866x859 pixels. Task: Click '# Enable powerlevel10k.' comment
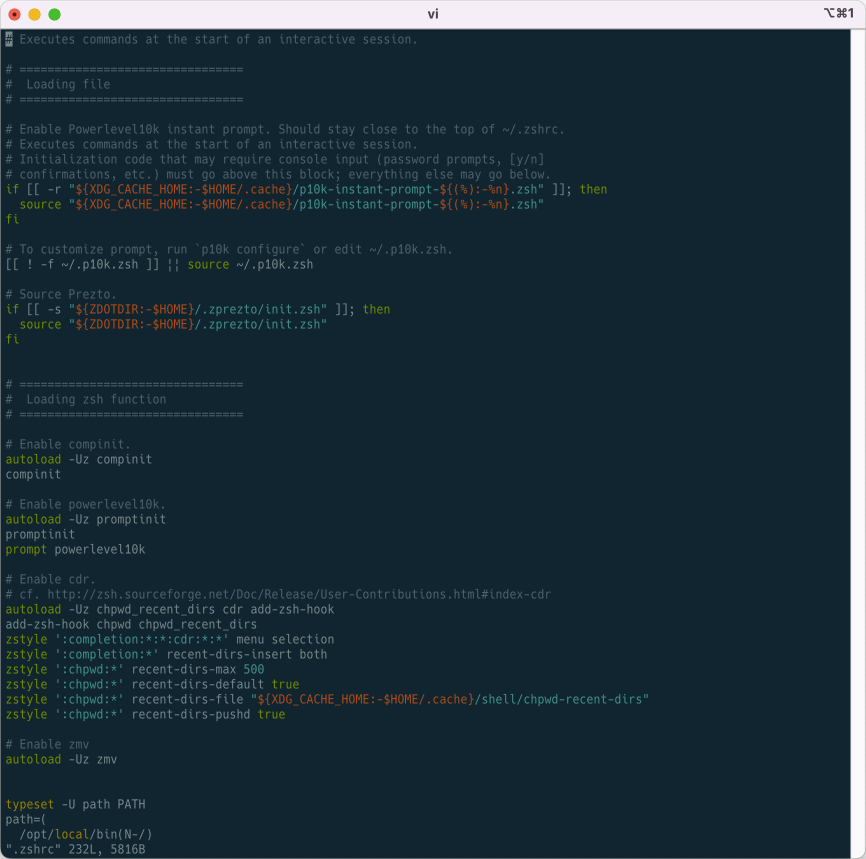[86, 504]
